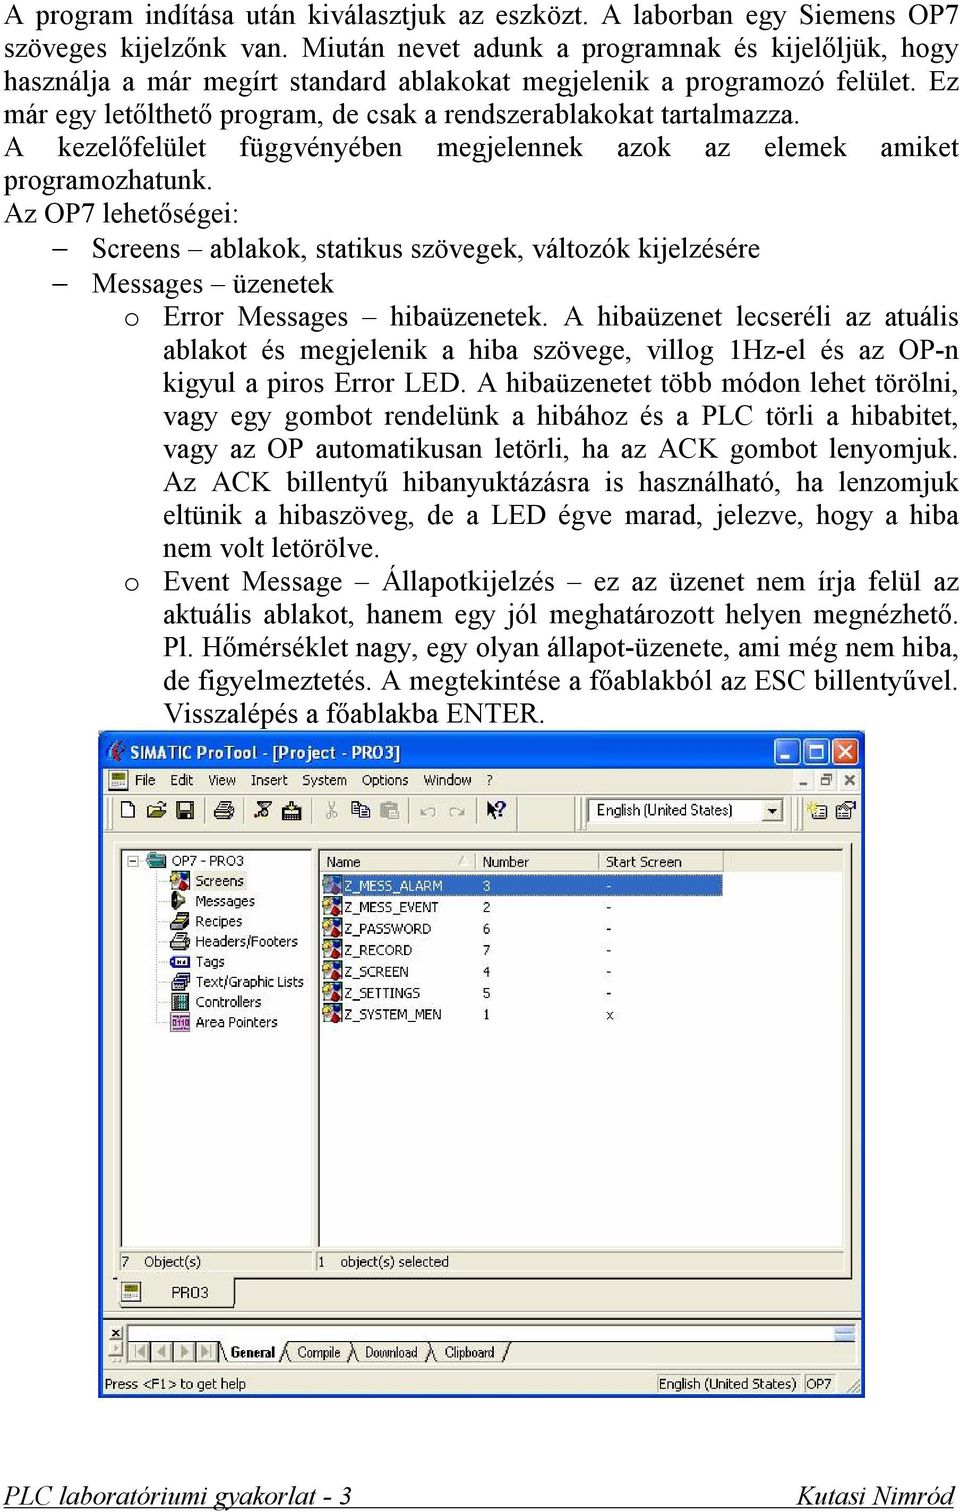The width and height of the screenshot is (960, 1512).
Task: Click the New project toolbar icon
Action: point(128,810)
